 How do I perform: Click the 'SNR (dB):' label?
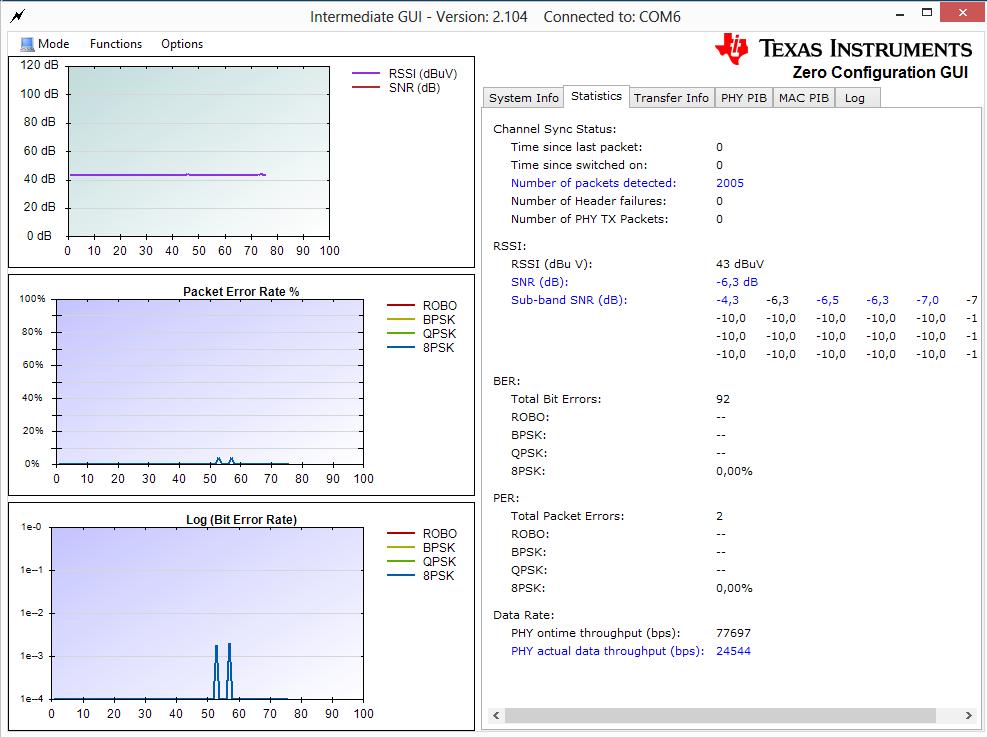coord(539,282)
